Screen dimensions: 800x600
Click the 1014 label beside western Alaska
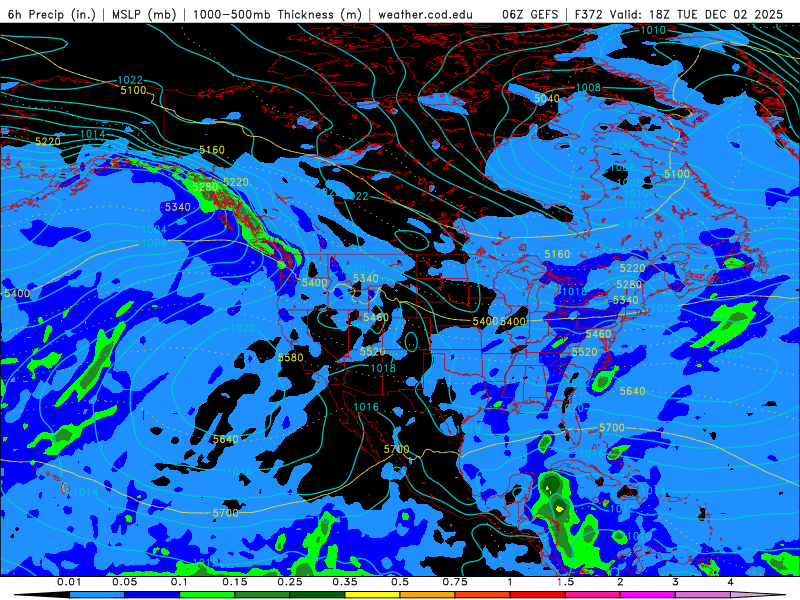[x=92, y=134]
